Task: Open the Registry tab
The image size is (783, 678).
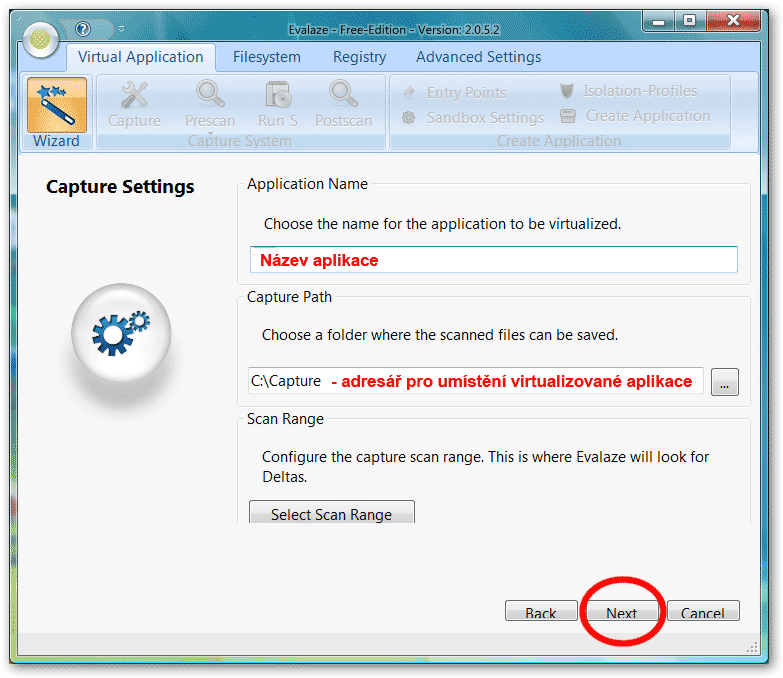Action: [360, 57]
